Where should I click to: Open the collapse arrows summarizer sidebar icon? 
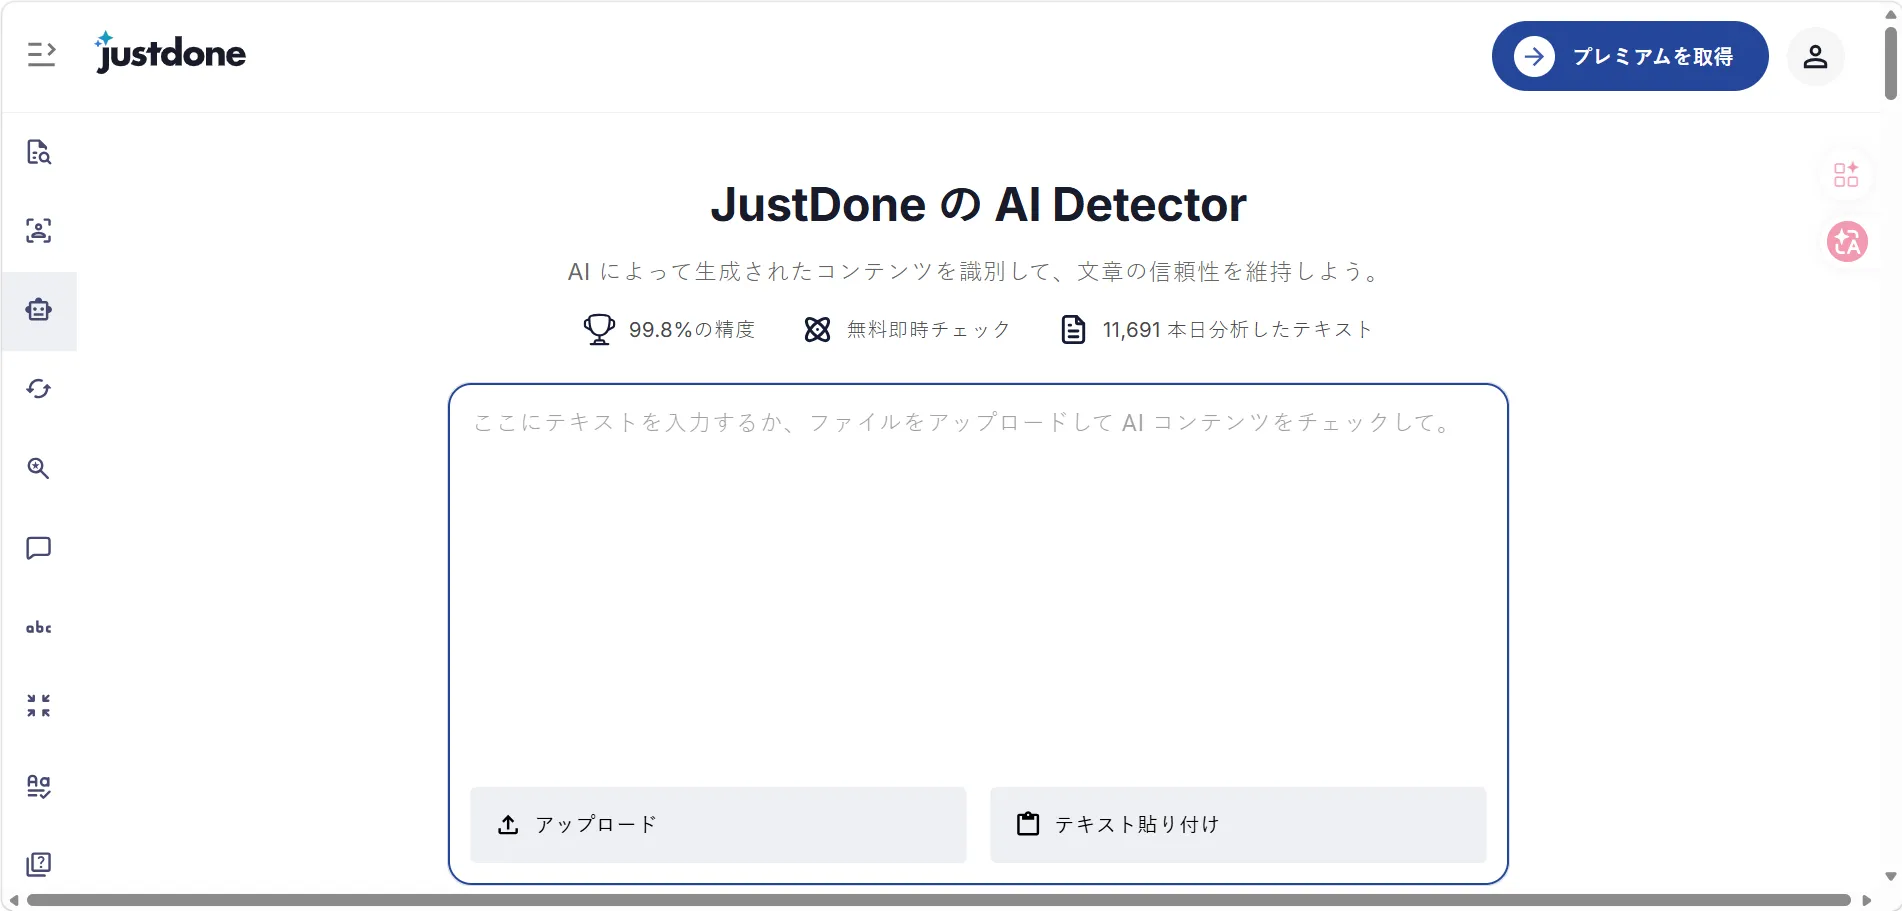point(39,706)
